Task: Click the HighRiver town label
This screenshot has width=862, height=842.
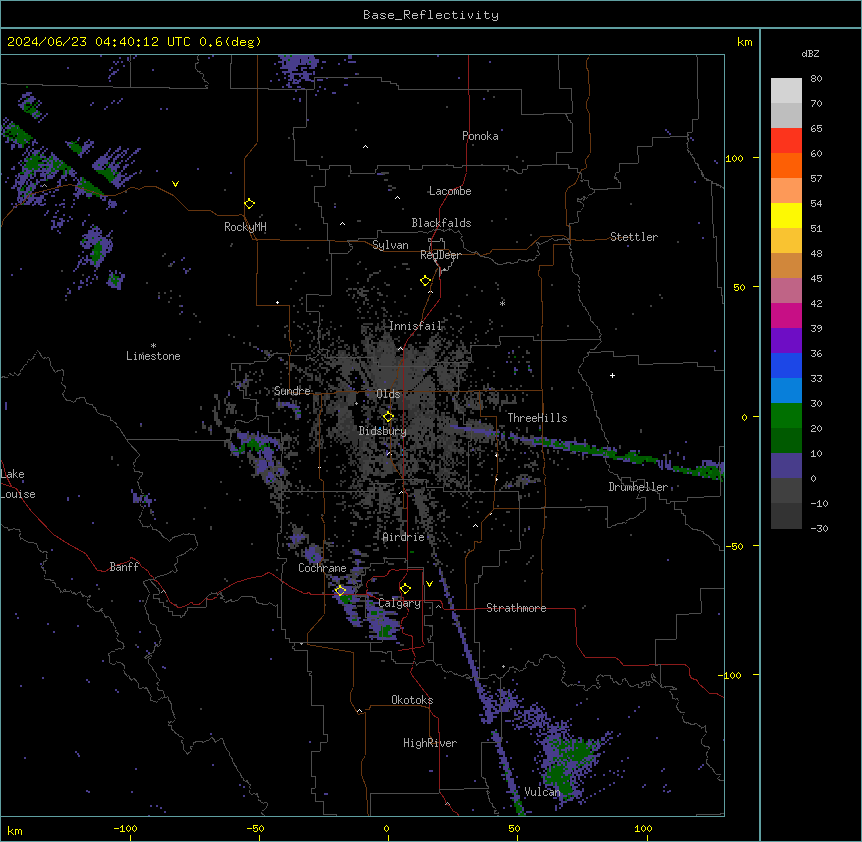Action: click(x=430, y=743)
